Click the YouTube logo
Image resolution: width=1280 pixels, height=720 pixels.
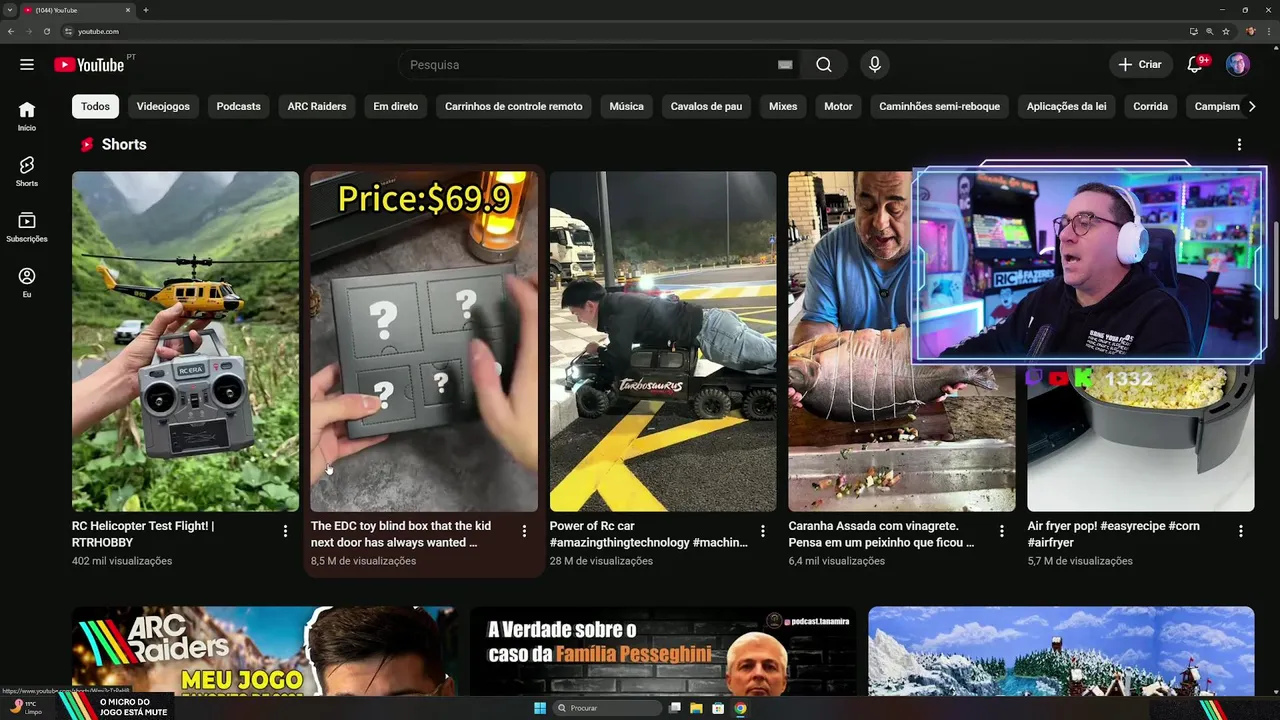tap(89, 65)
